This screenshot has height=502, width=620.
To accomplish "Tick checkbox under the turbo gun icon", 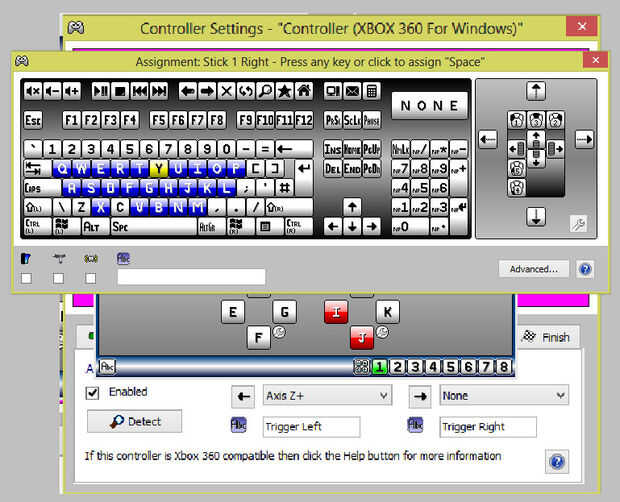I will tap(59, 278).
